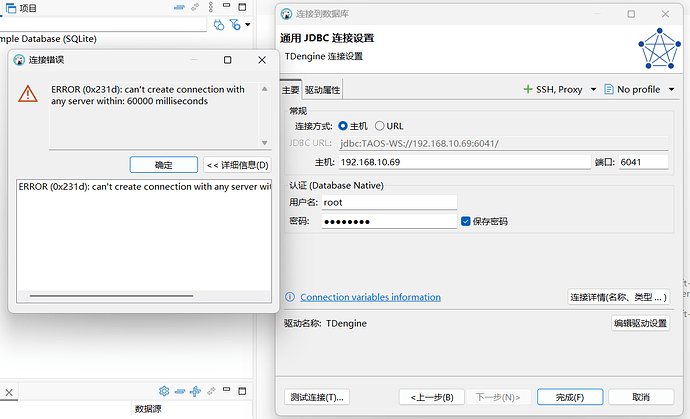Open the Connection variables information link

(x=370, y=297)
